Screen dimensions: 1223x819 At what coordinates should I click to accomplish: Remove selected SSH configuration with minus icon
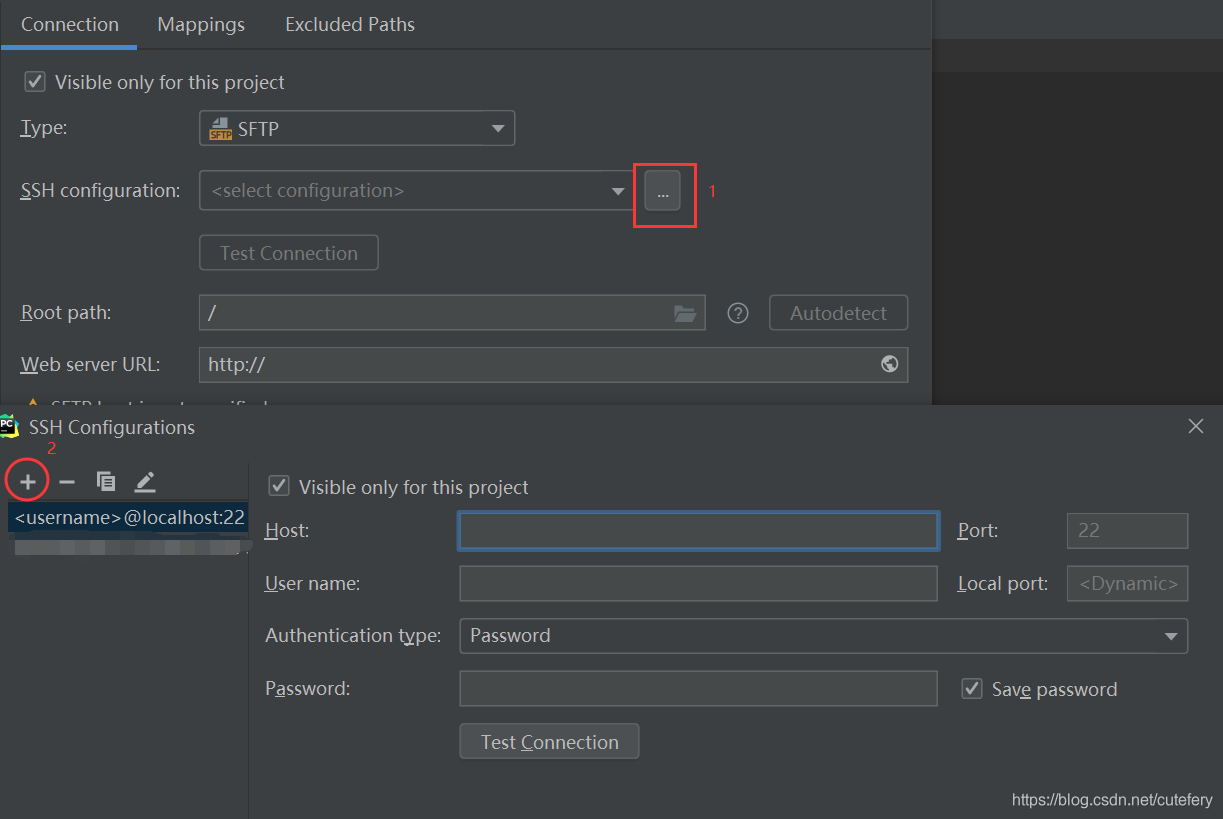[x=67, y=482]
